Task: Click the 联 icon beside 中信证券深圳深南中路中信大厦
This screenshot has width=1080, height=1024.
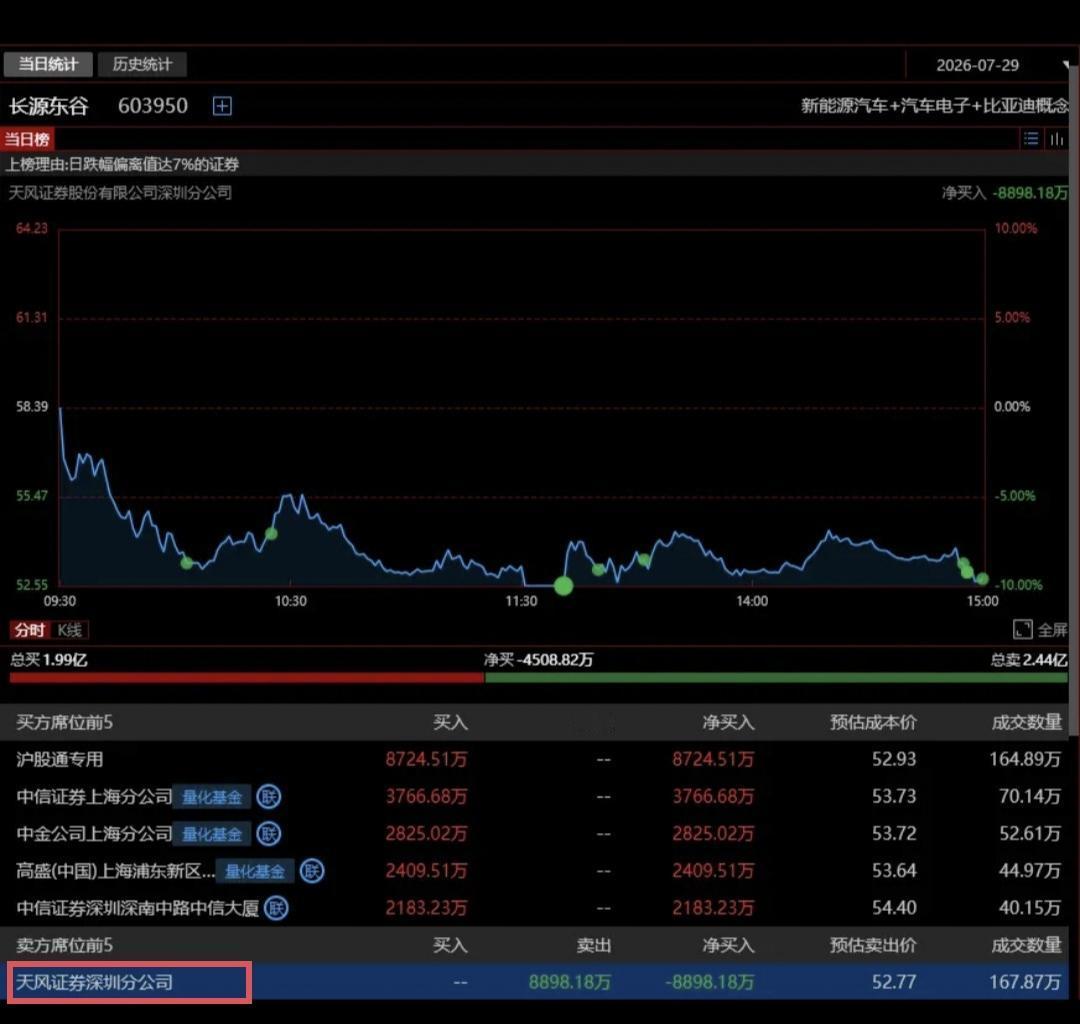Action: click(x=276, y=908)
